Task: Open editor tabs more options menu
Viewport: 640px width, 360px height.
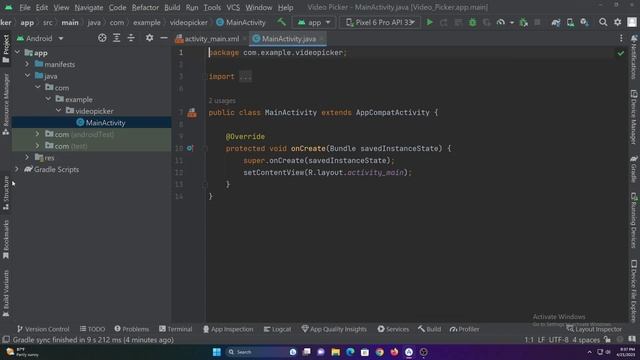Action: point(621,38)
